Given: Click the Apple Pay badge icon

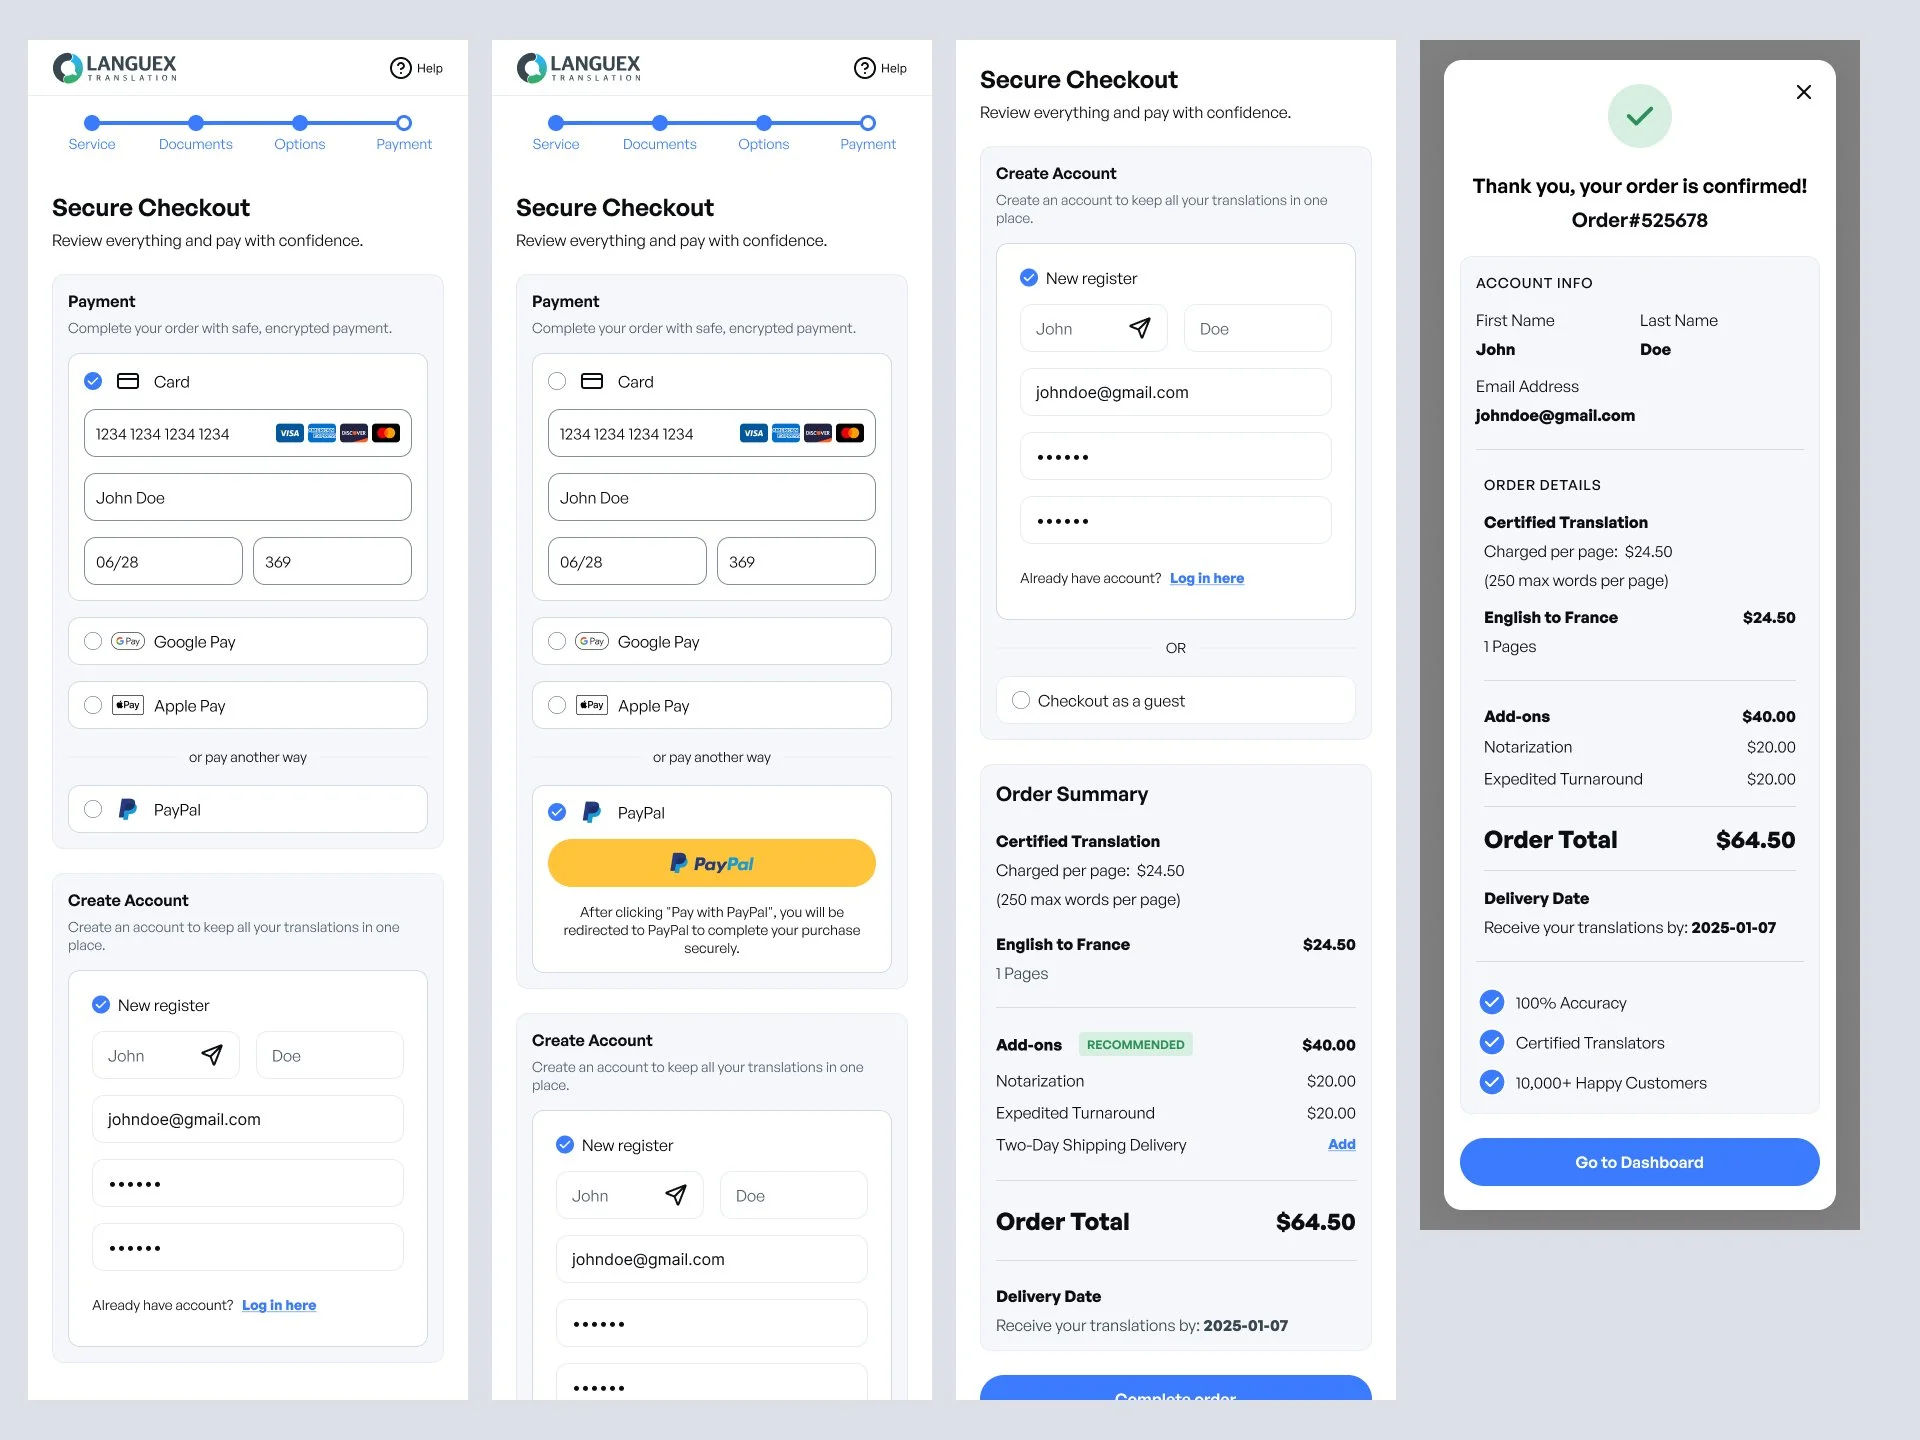Looking at the screenshot, I should 127,705.
